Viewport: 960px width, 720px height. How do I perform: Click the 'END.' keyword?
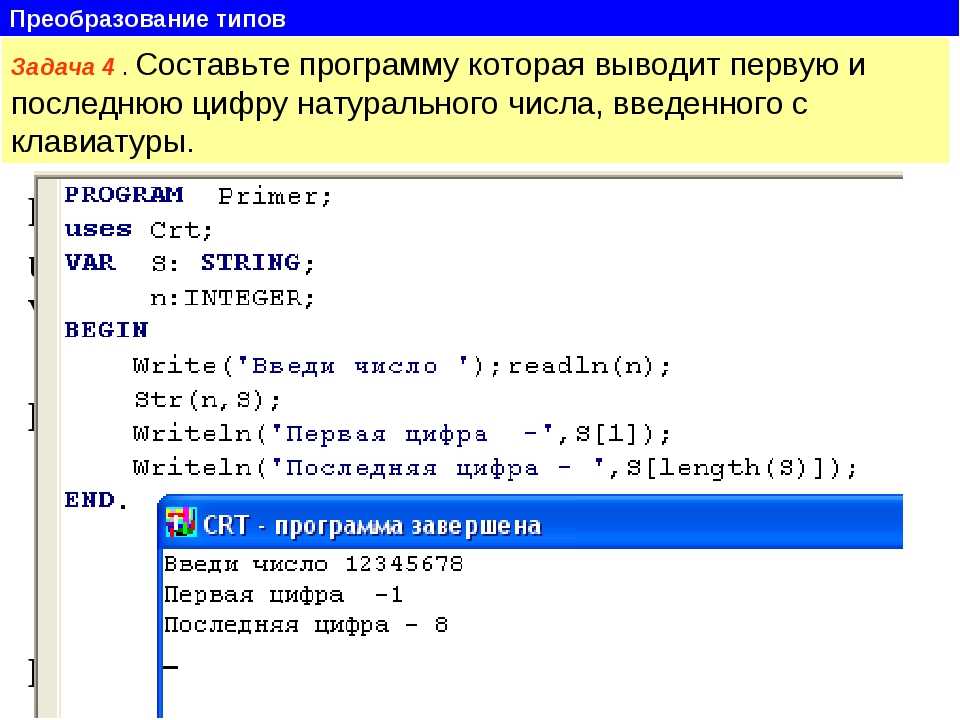(x=96, y=500)
